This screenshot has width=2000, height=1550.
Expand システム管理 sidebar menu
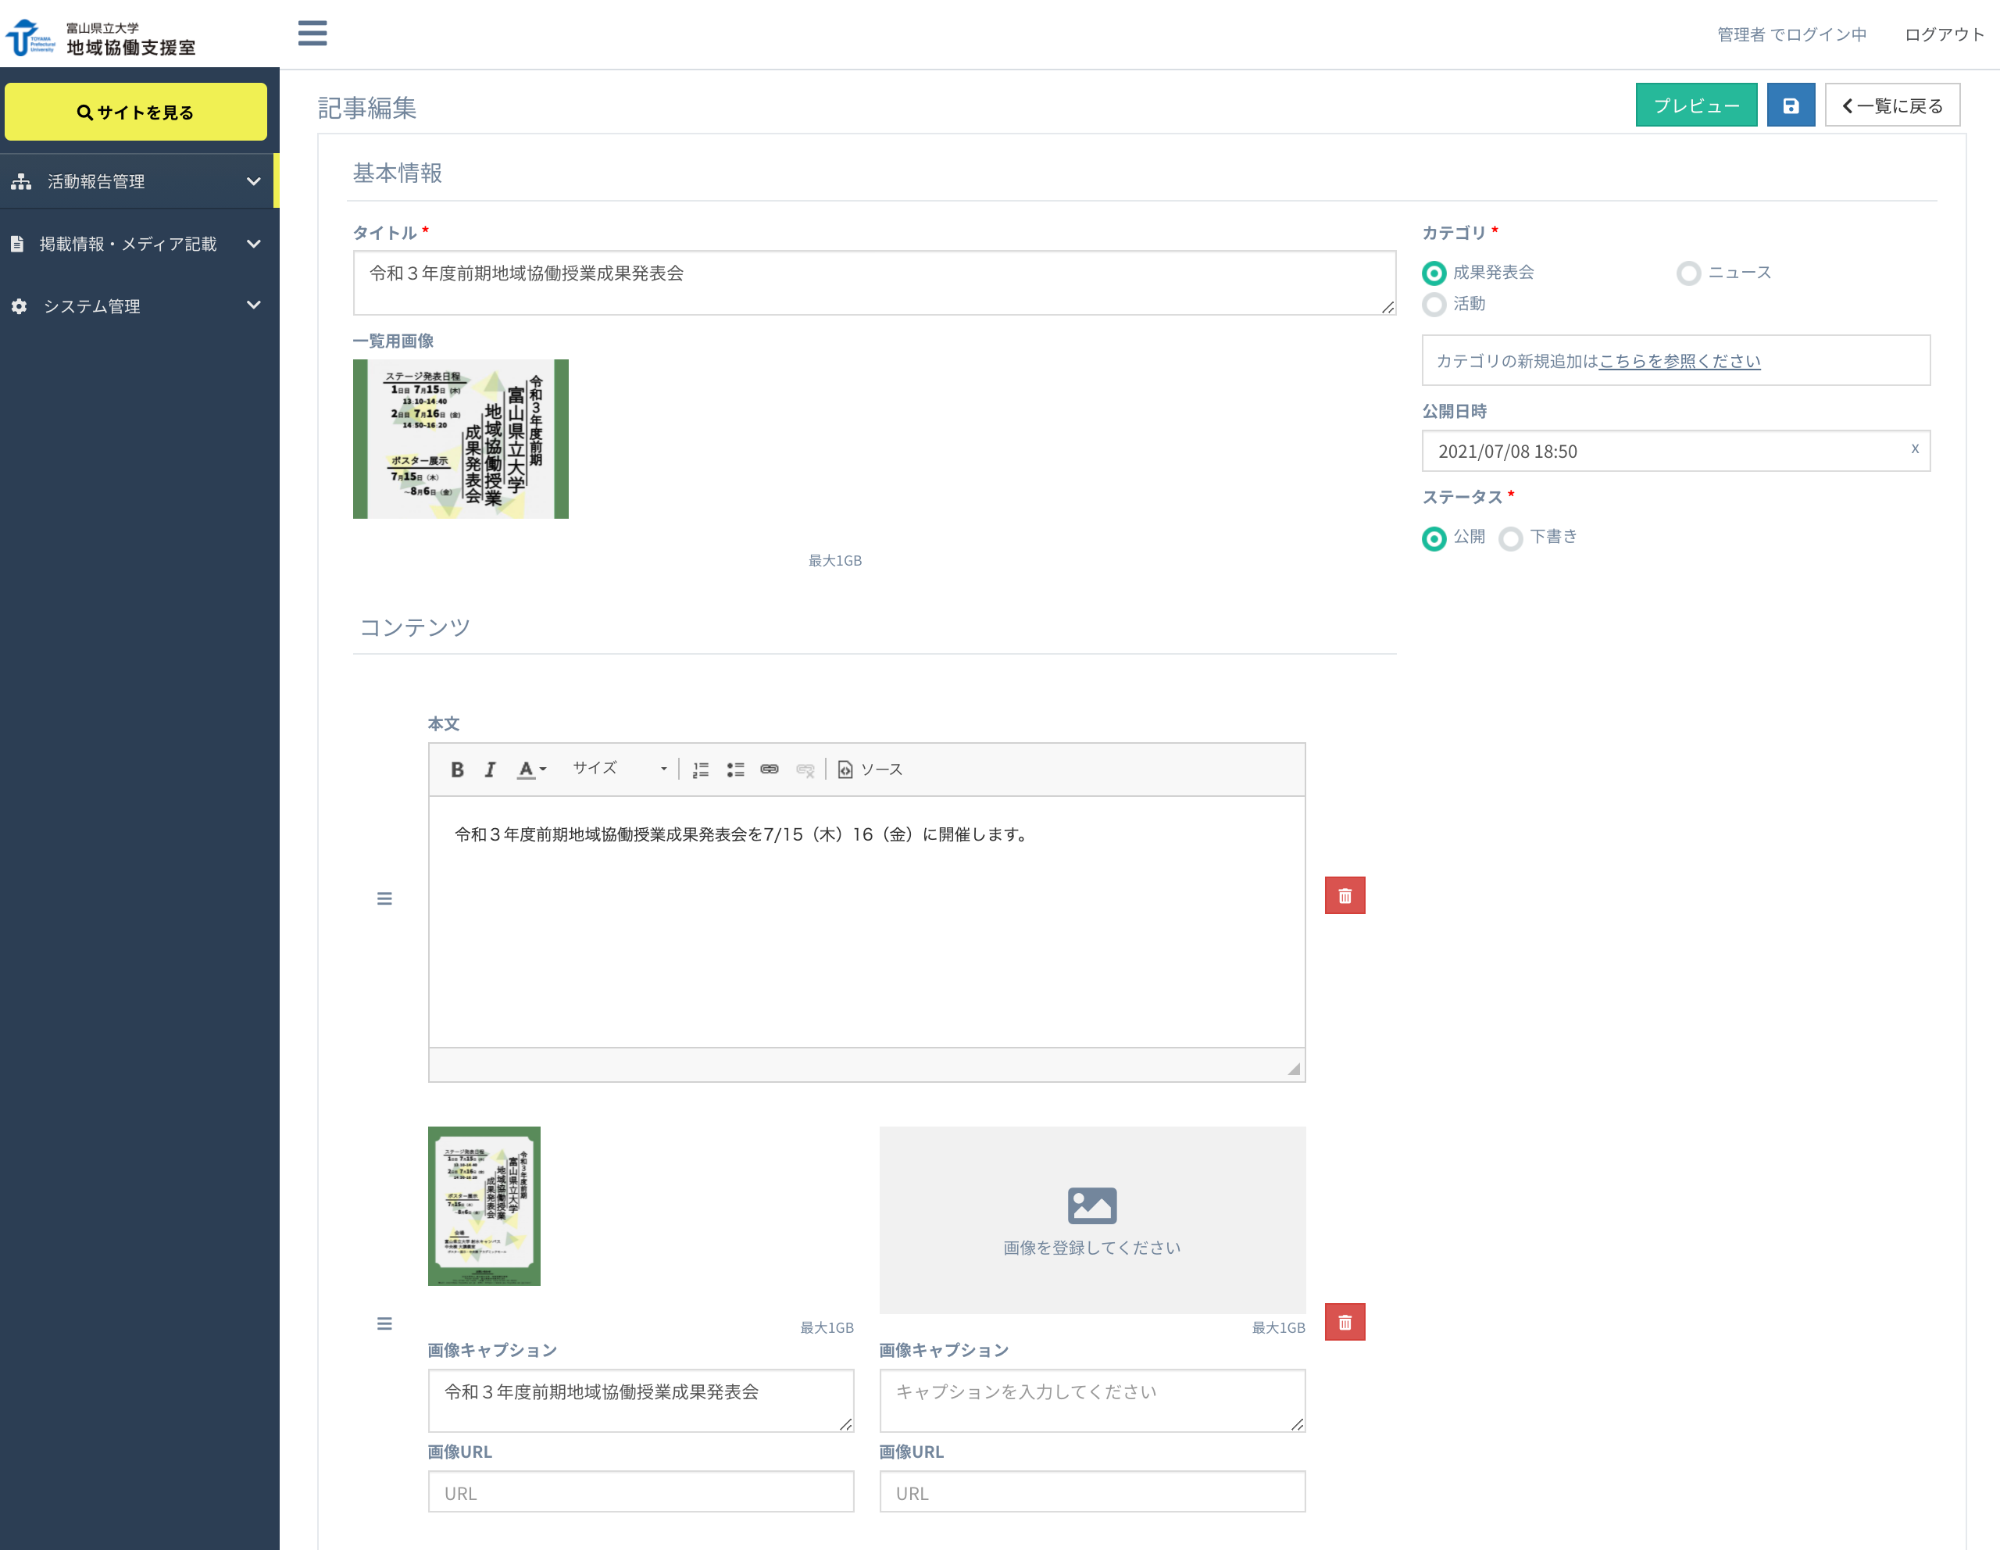pos(138,306)
